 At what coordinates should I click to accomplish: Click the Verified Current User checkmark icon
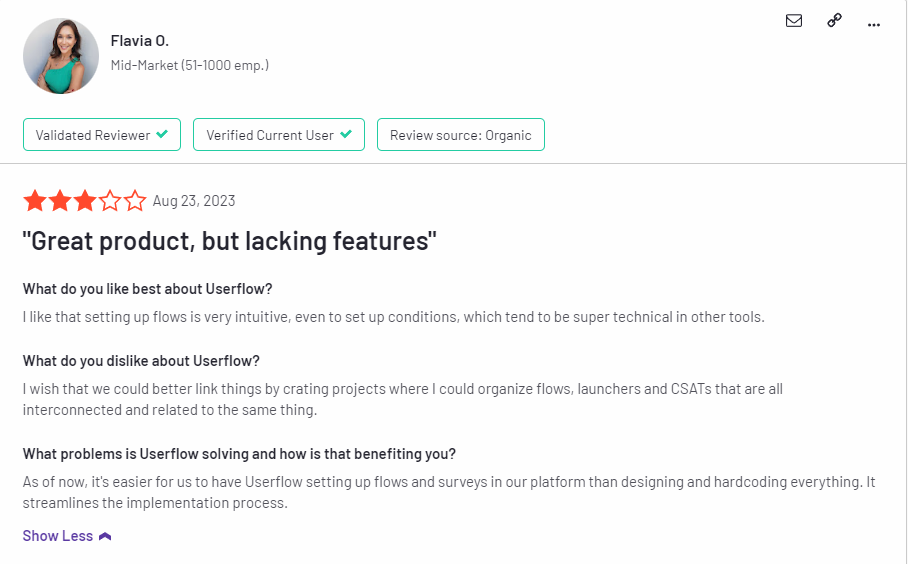point(346,135)
